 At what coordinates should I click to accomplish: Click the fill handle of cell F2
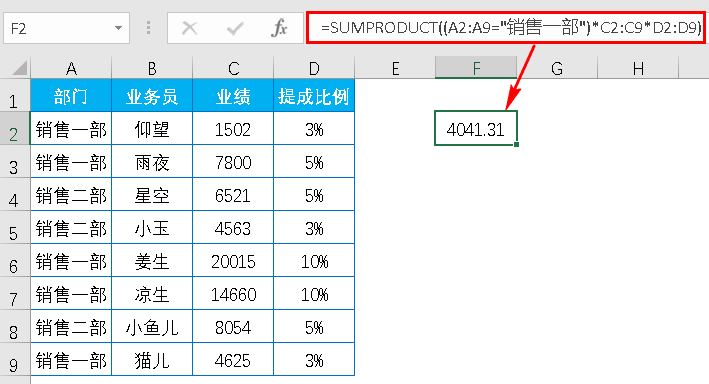pyautogui.click(x=516, y=144)
